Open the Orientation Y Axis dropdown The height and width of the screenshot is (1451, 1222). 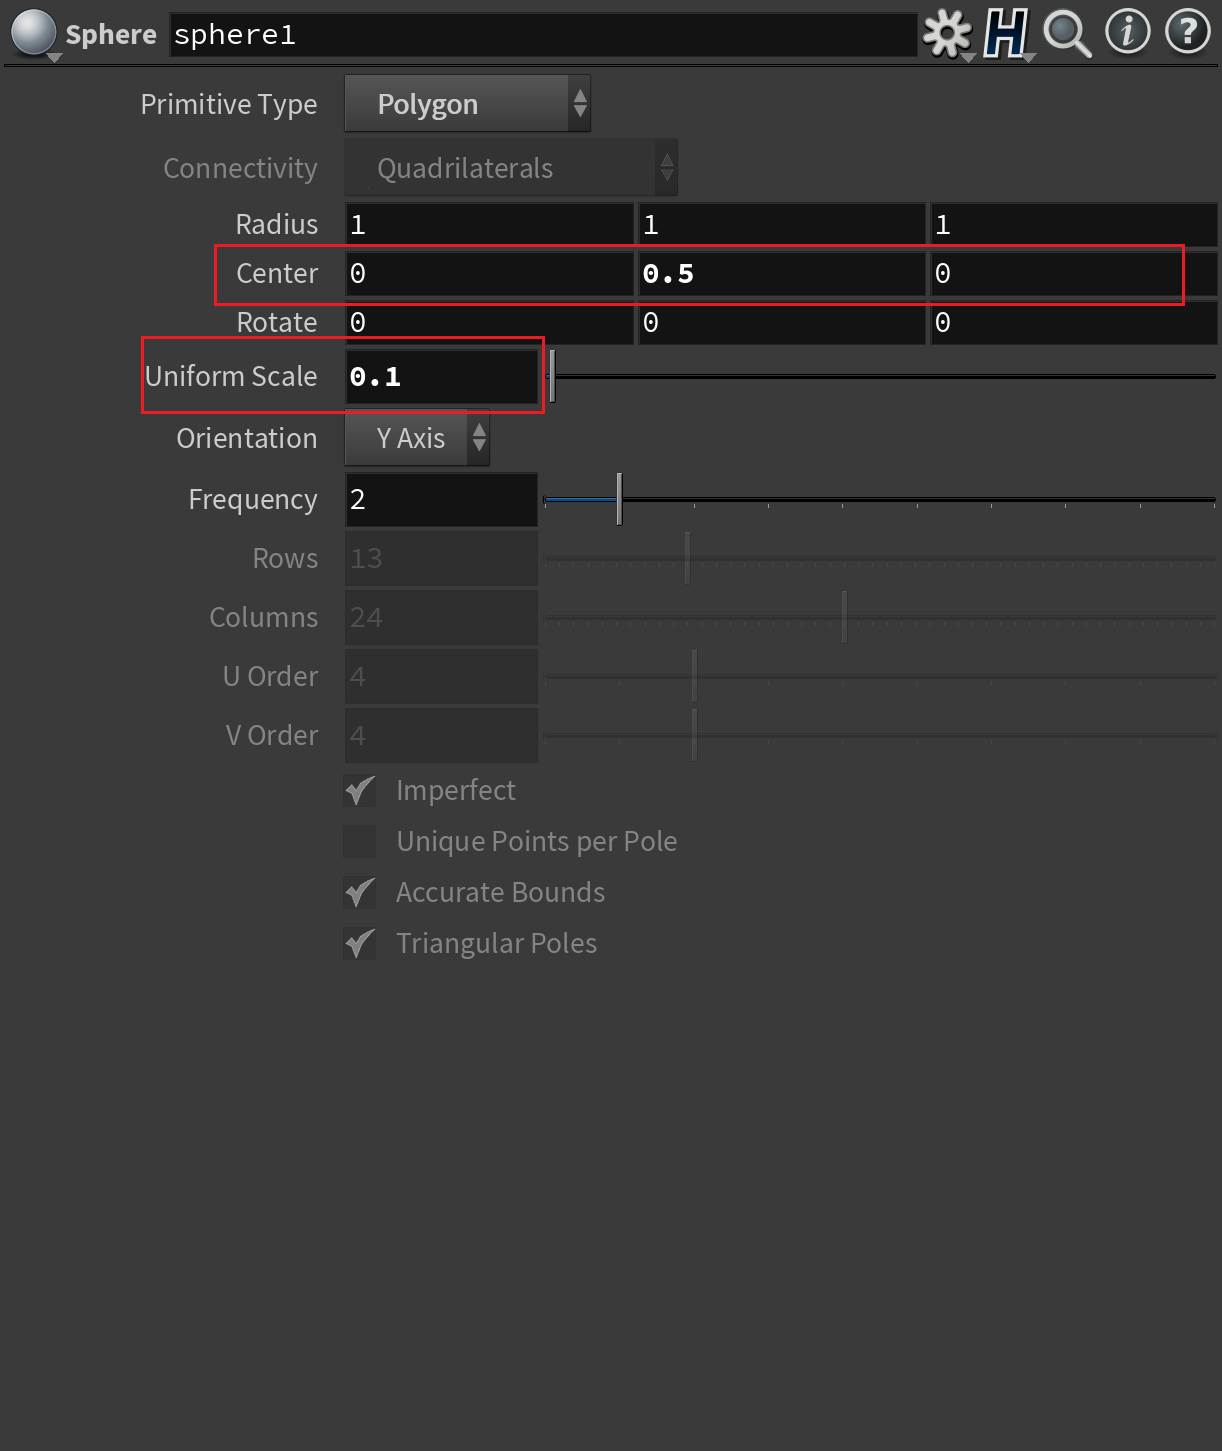click(x=417, y=438)
